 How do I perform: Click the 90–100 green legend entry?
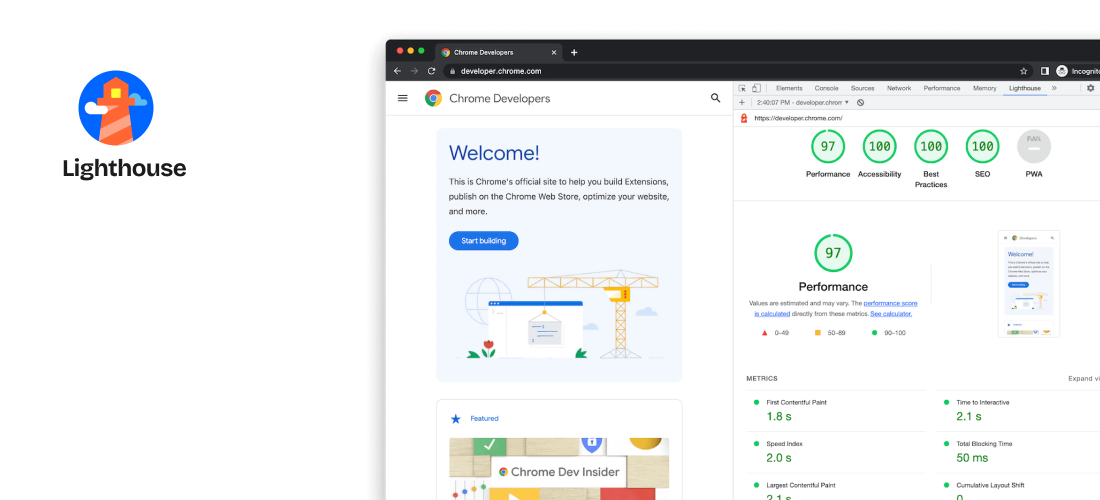(x=888, y=332)
